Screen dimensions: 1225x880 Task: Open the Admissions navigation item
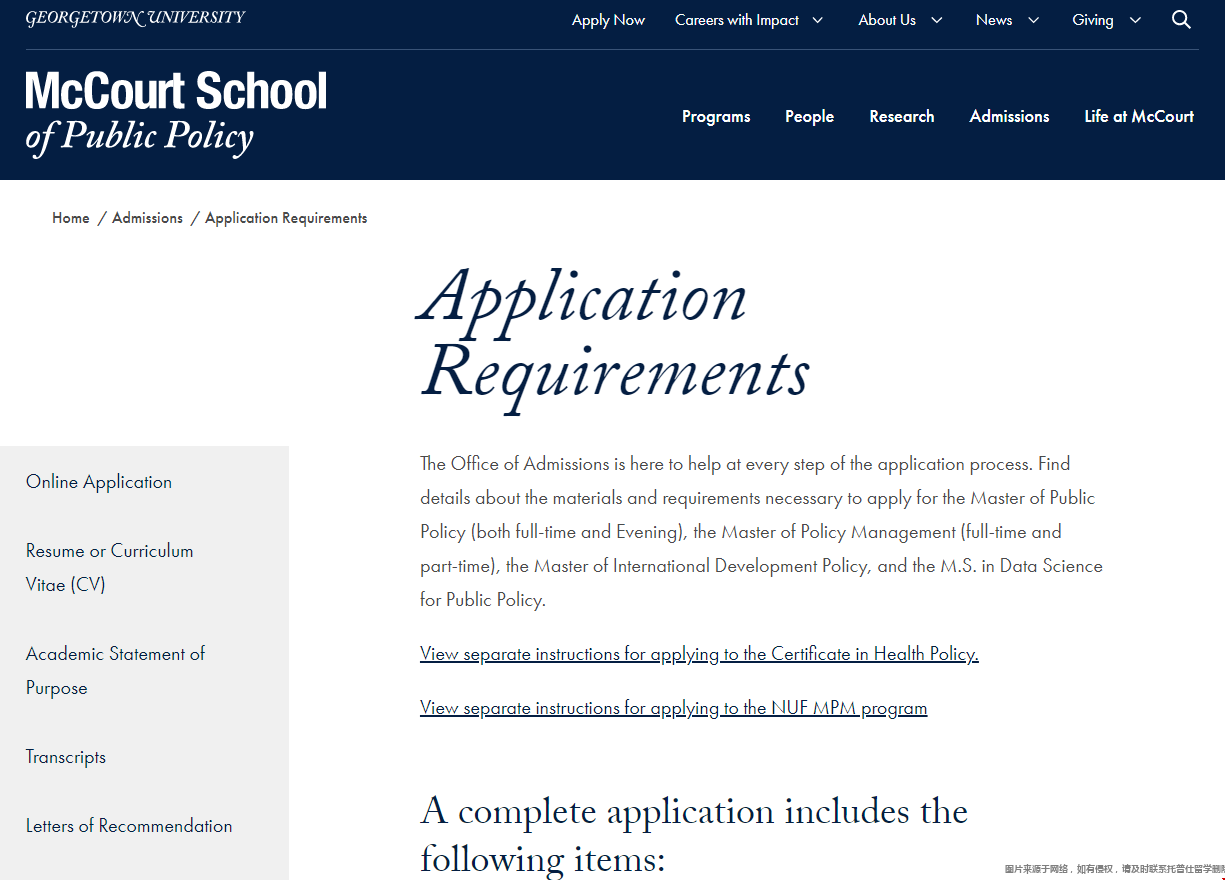coord(1009,116)
